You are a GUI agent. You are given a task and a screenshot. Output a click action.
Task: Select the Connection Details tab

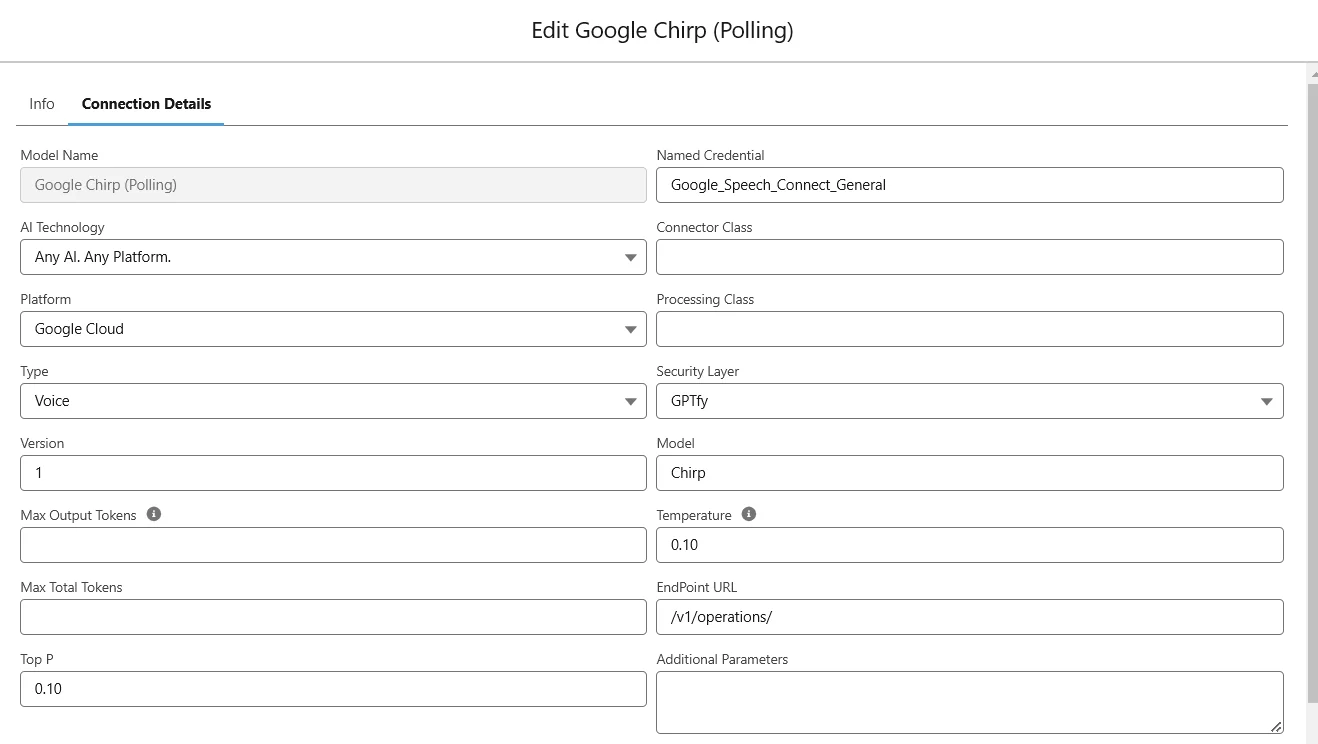click(146, 104)
